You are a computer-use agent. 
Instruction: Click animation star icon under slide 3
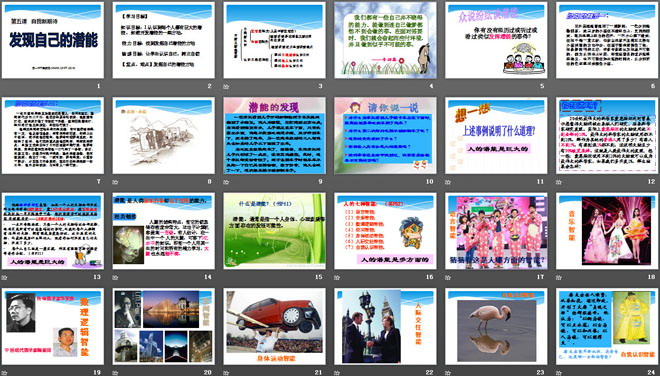point(226,86)
